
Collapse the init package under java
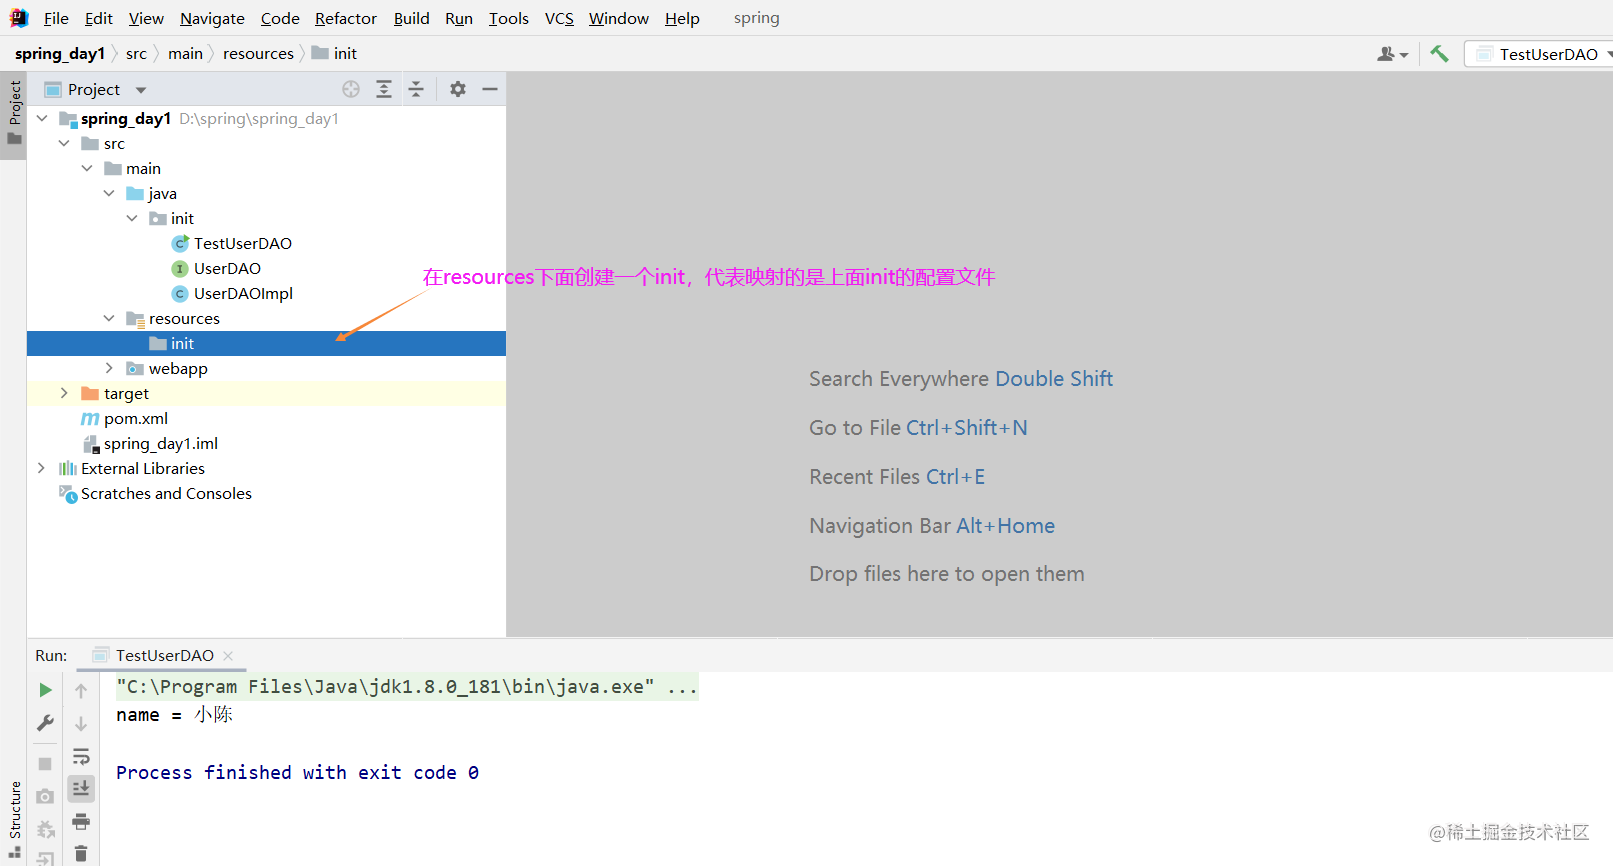pos(132,218)
